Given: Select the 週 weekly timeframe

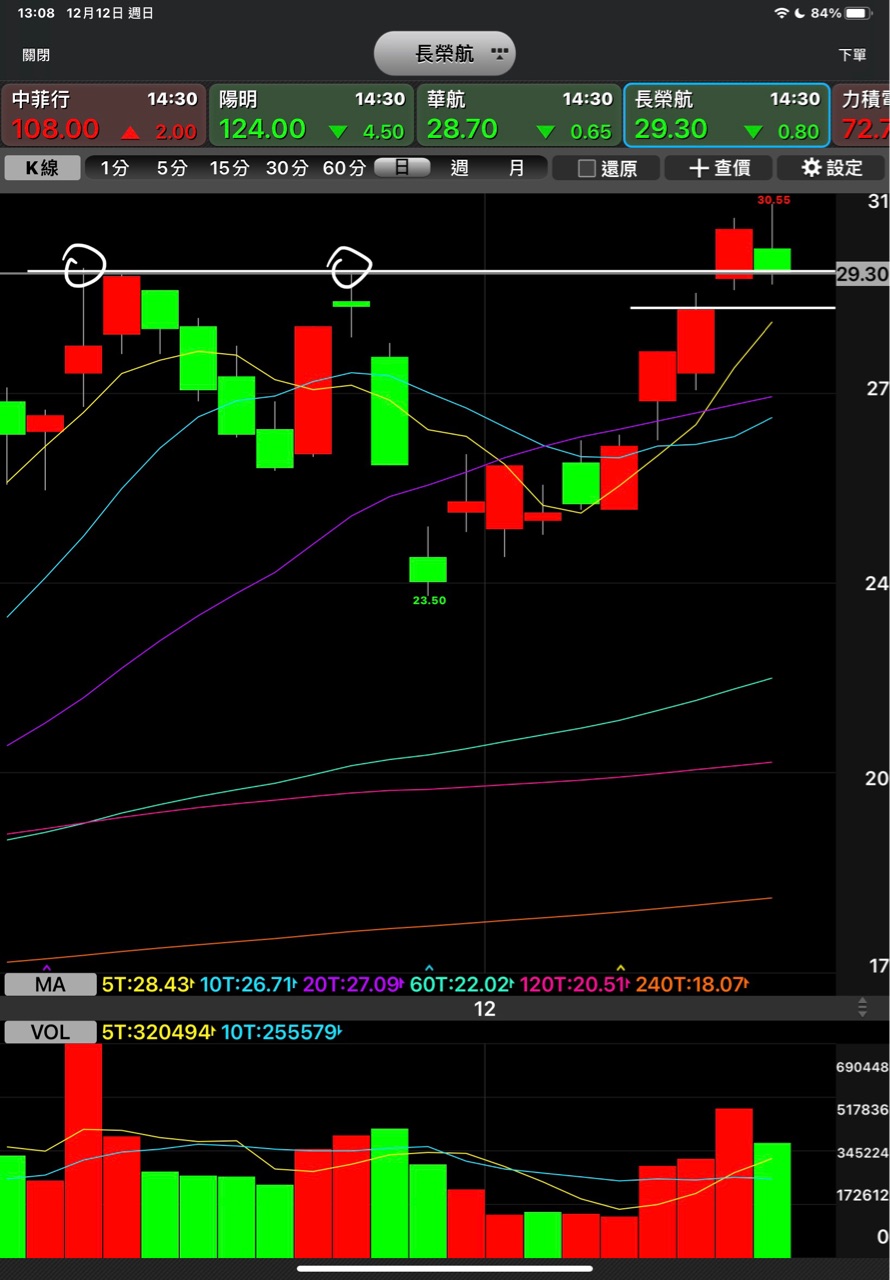Looking at the screenshot, I should pyautogui.click(x=459, y=168).
